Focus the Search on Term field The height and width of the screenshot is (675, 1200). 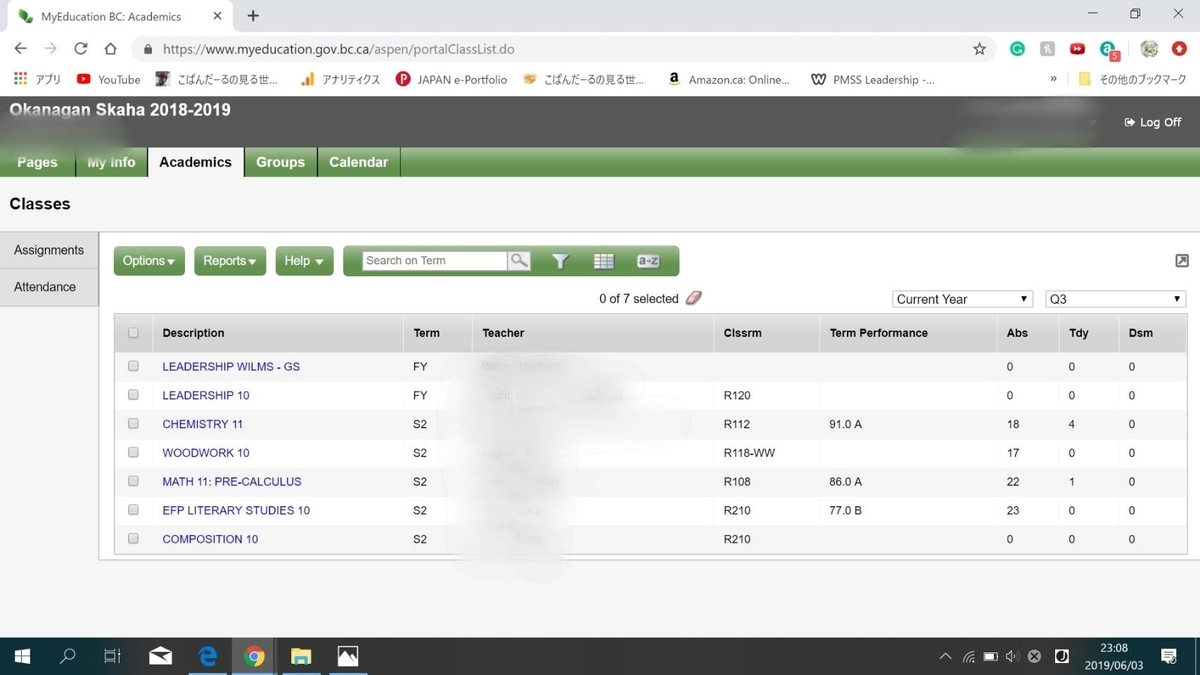coord(434,261)
